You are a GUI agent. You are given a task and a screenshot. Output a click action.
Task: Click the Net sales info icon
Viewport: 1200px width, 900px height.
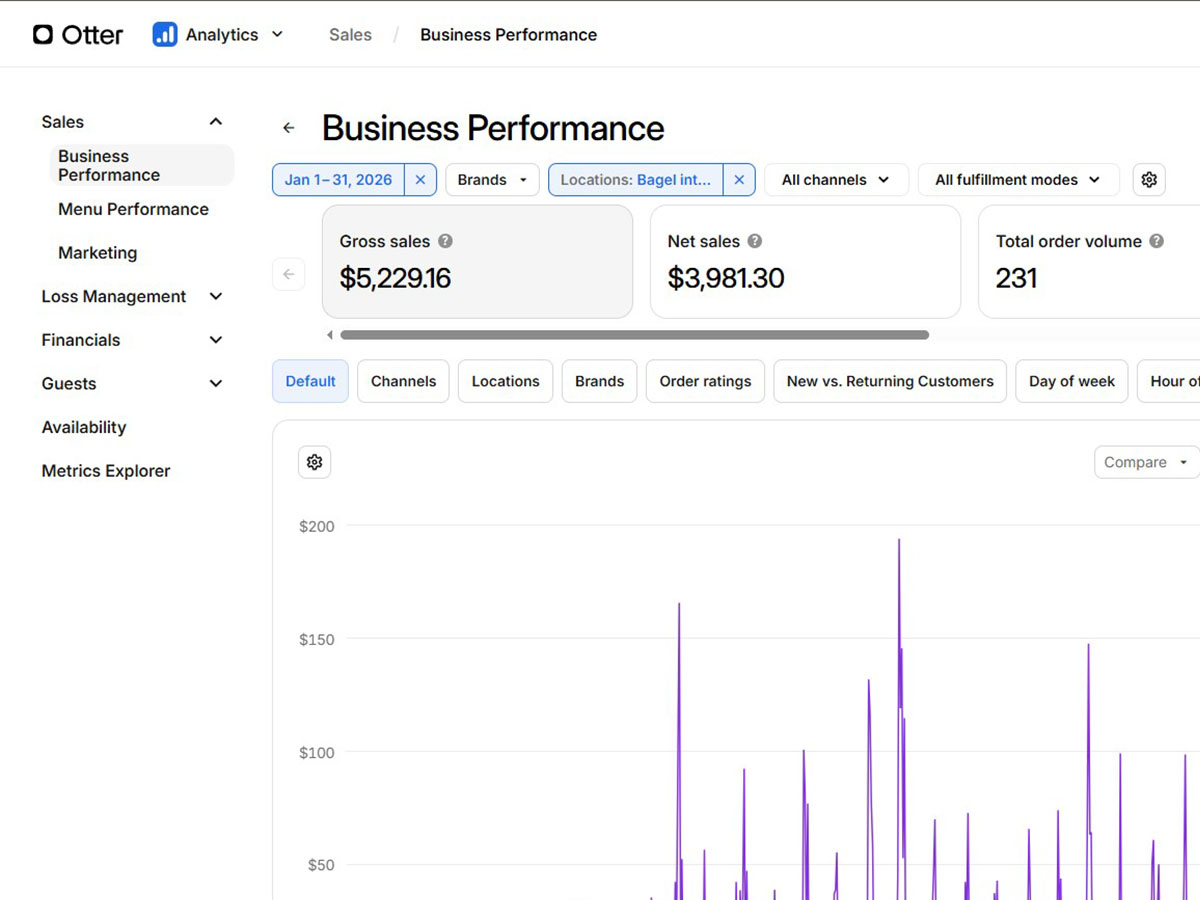pyautogui.click(x=755, y=241)
